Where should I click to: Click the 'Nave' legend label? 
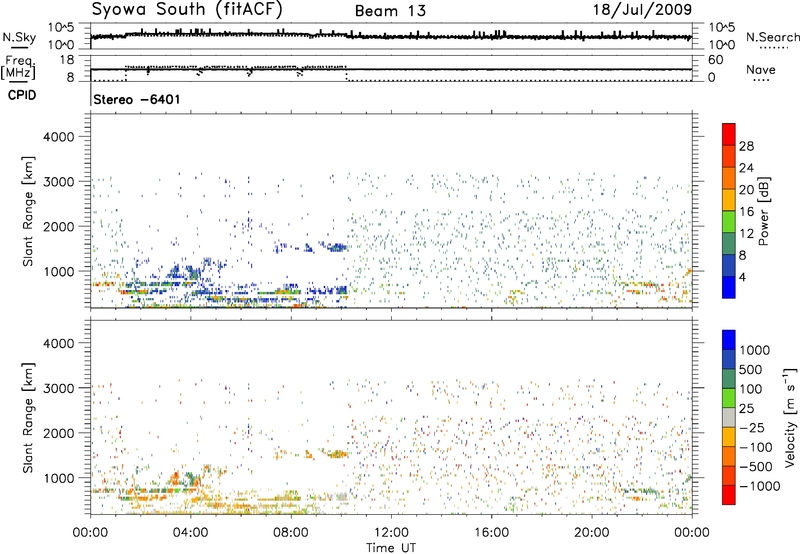point(761,69)
